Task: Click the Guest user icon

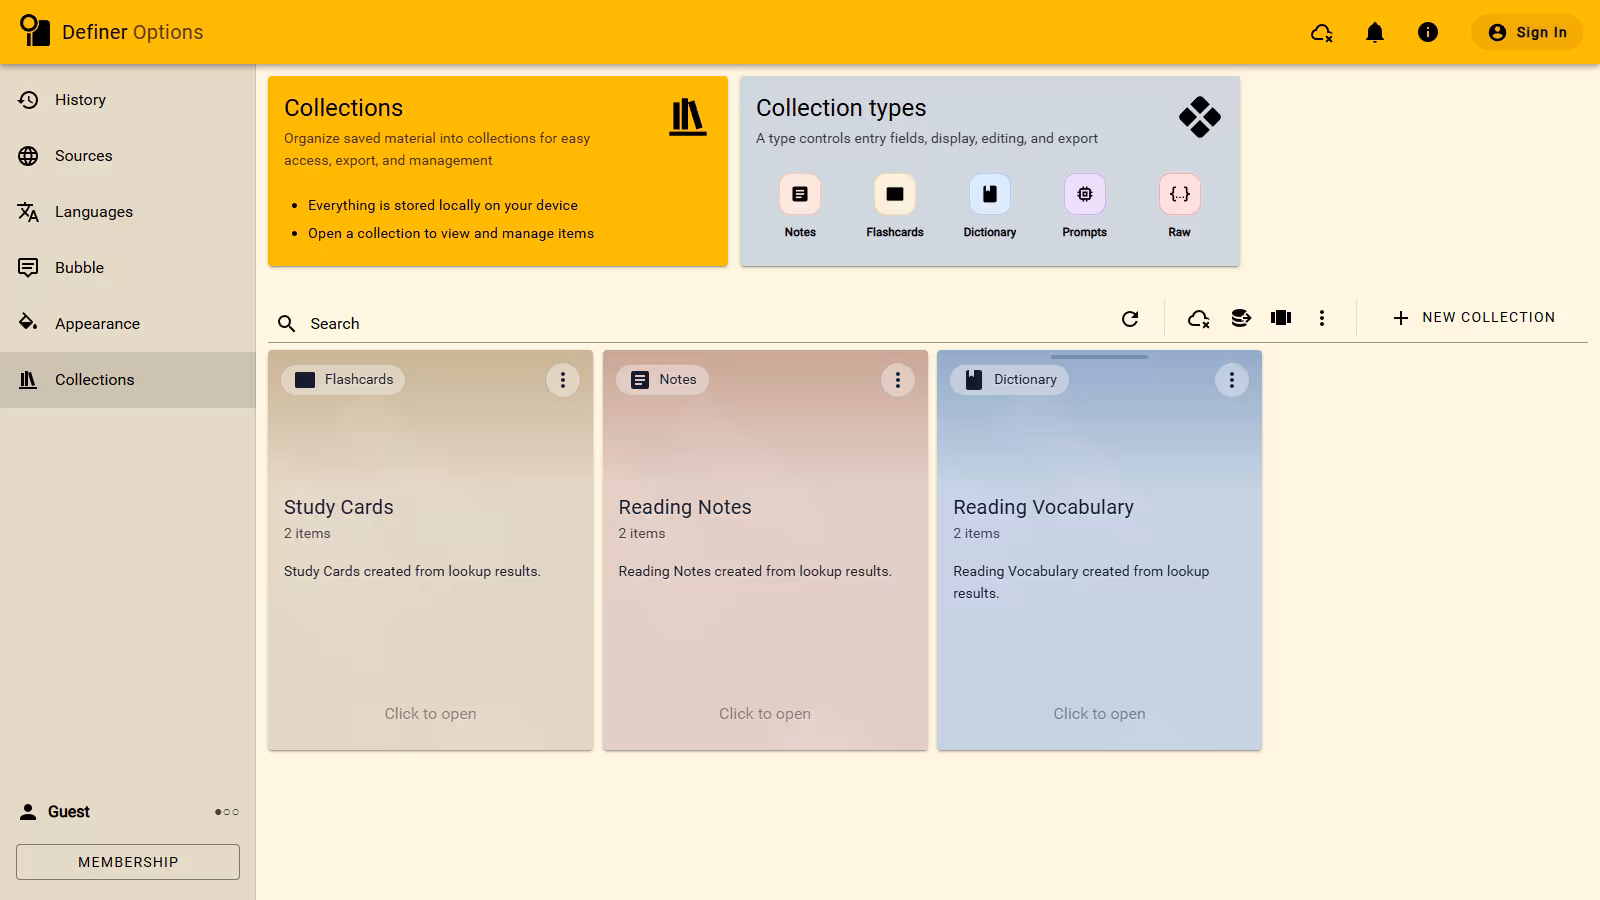Action: (x=28, y=812)
